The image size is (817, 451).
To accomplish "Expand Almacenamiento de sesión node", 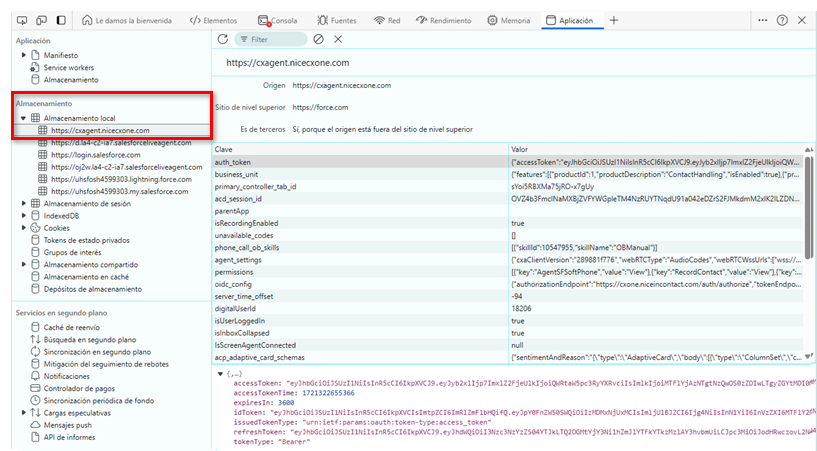I will pyautogui.click(x=23, y=203).
